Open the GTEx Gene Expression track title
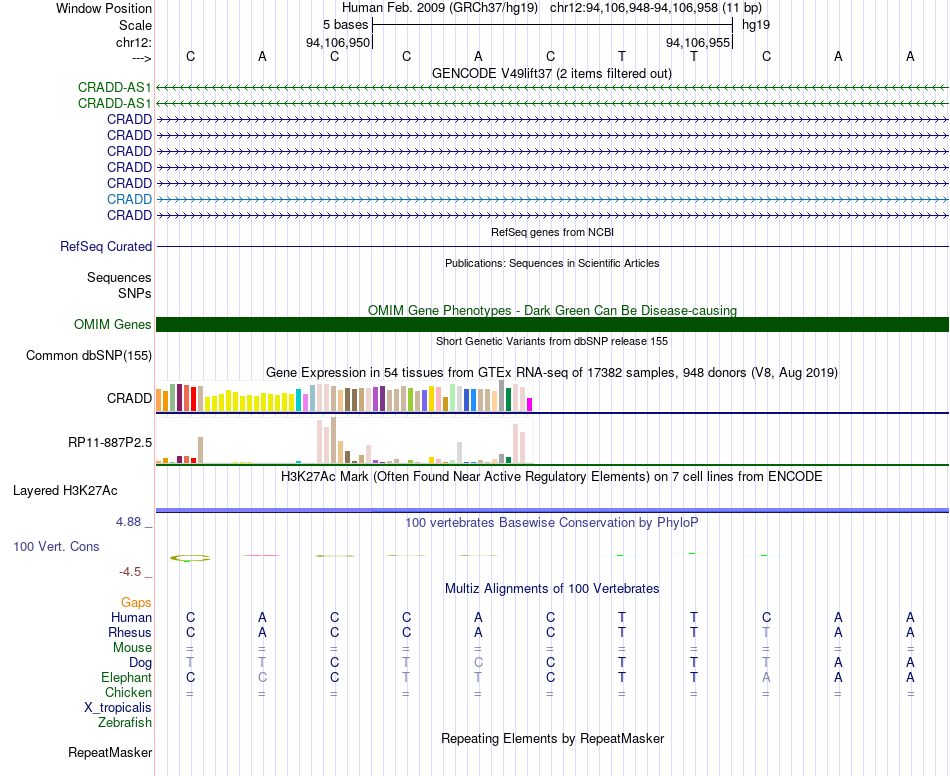This screenshot has height=776, width=950. click(552, 373)
